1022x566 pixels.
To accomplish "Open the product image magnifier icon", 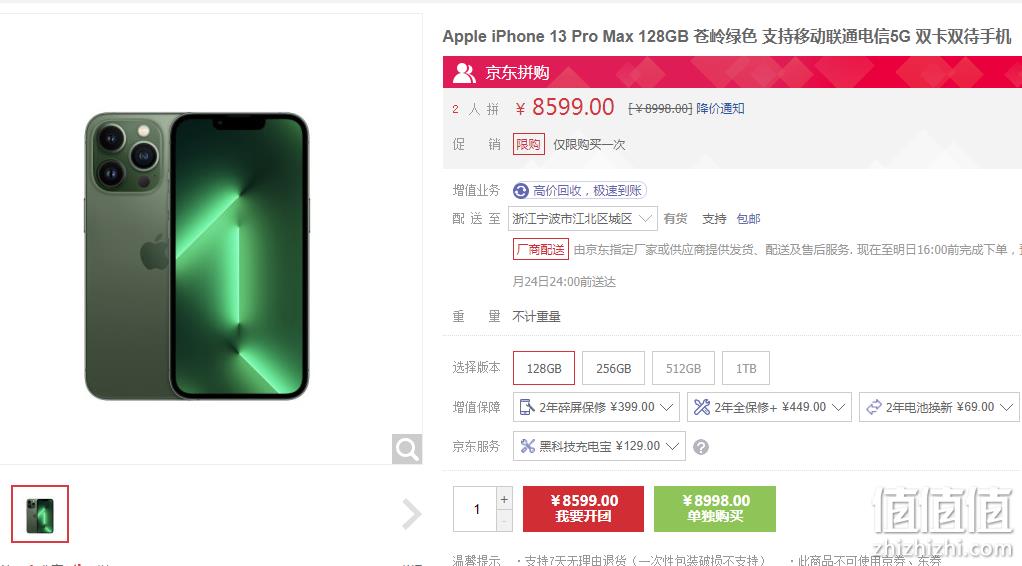I will coord(407,449).
